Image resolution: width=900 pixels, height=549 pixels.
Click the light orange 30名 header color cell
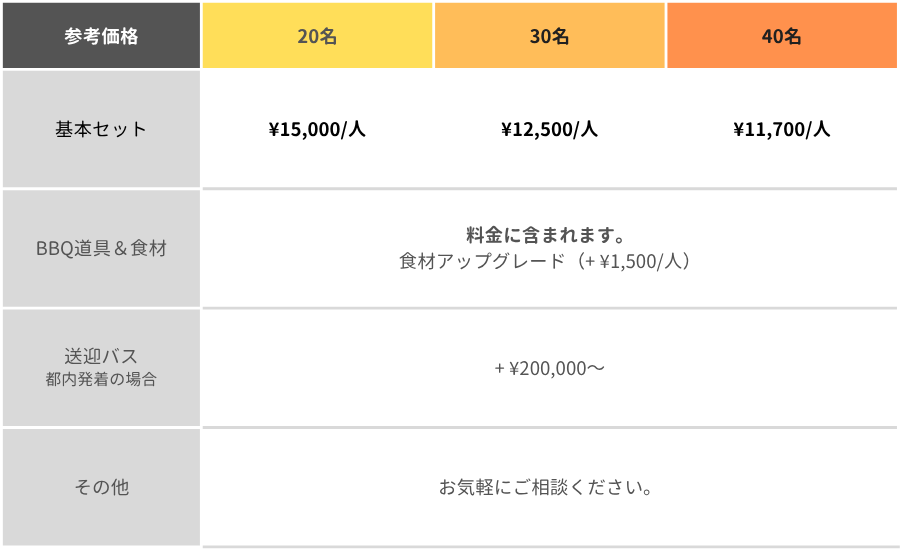click(550, 36)
